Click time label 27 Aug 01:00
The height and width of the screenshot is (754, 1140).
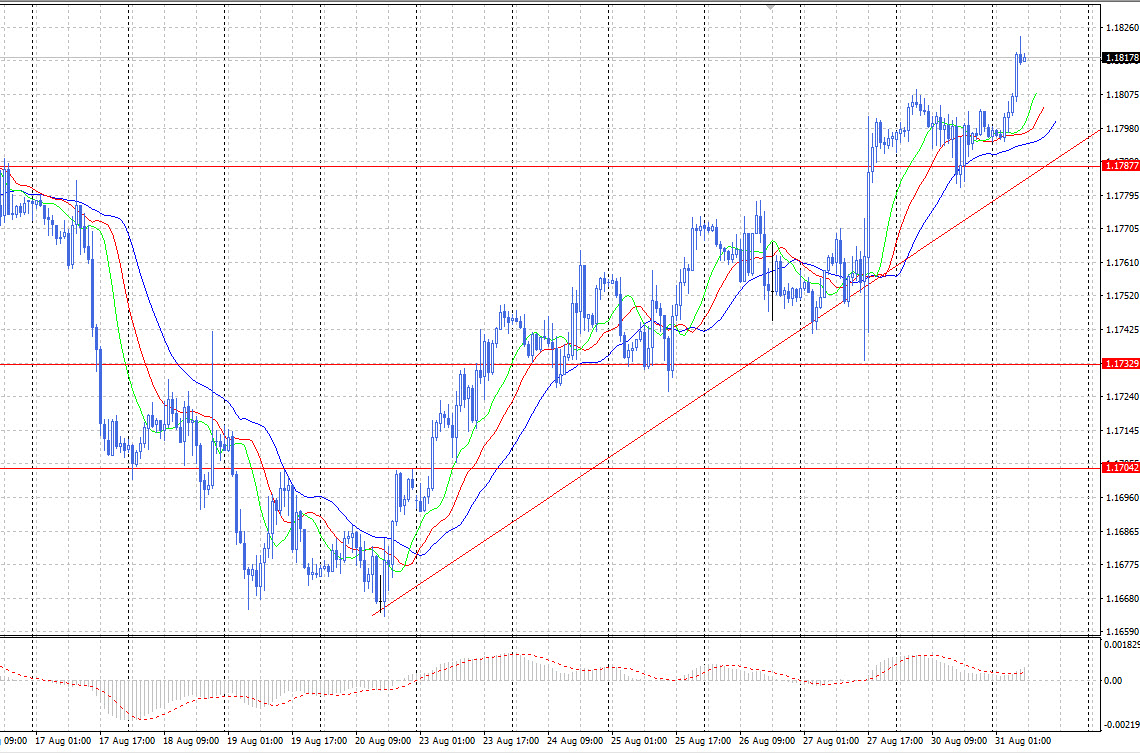tap(831, 741)
